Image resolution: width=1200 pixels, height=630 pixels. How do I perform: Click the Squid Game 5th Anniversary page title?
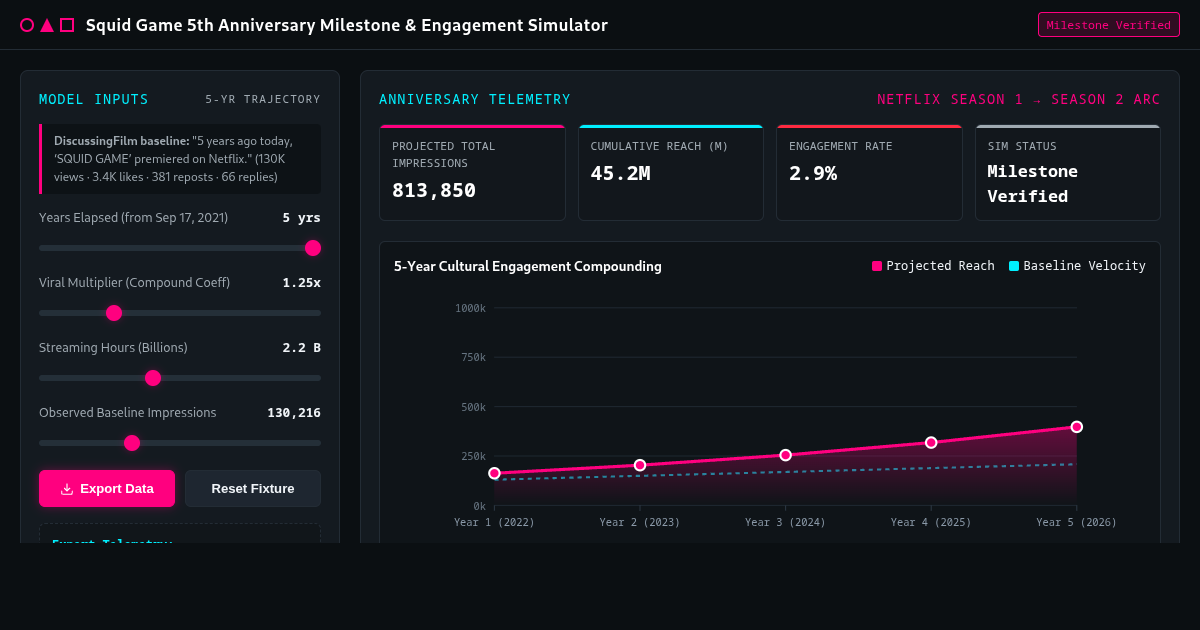pos(347,25)
